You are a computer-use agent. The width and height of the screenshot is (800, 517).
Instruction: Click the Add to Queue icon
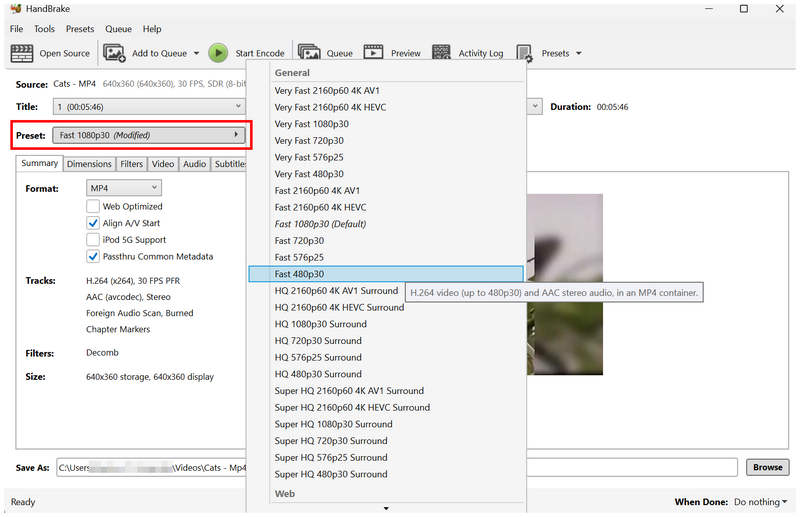tap(114, 53)
